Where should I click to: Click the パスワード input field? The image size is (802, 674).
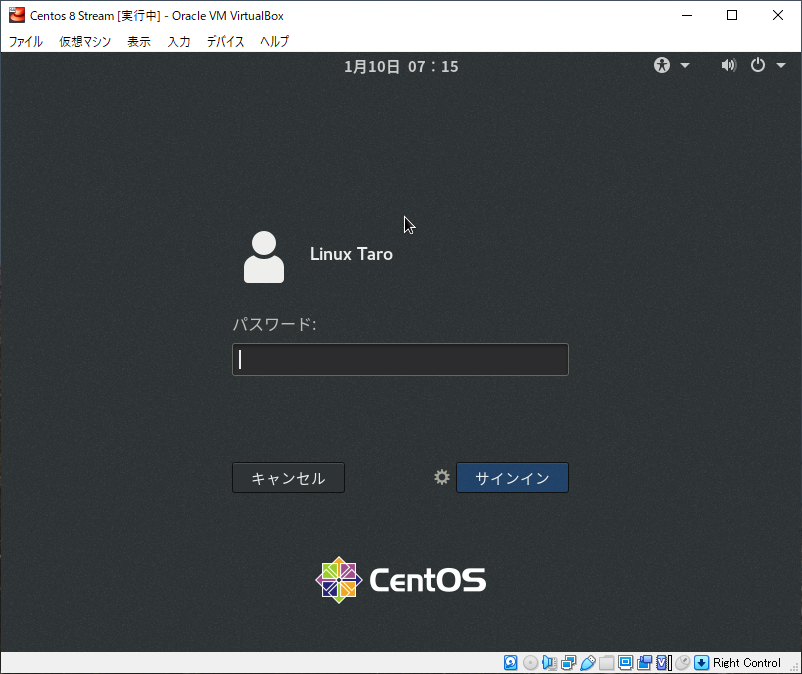400,359
